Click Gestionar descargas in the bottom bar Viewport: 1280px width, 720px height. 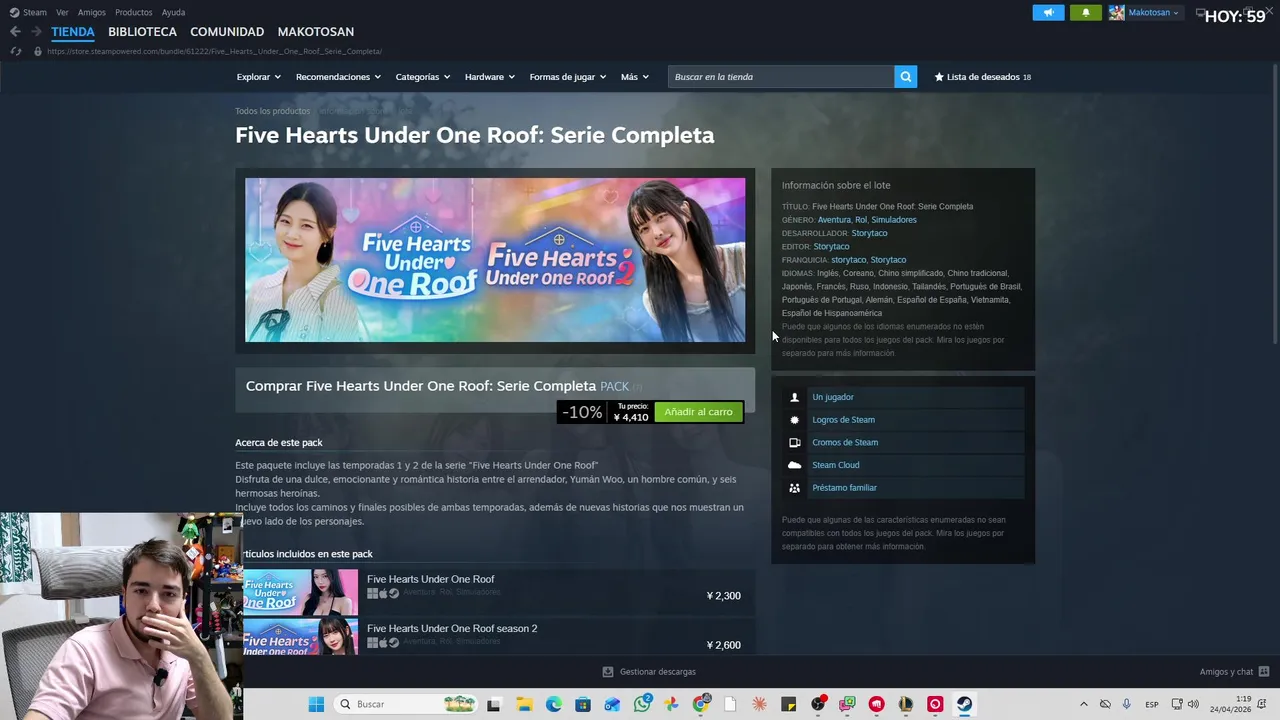649,672
